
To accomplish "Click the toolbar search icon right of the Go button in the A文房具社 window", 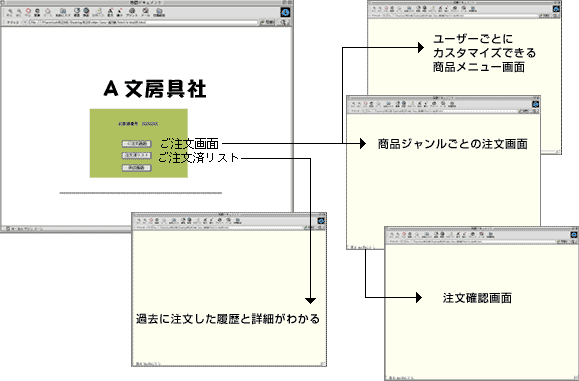I will click(x=283, y=22).
